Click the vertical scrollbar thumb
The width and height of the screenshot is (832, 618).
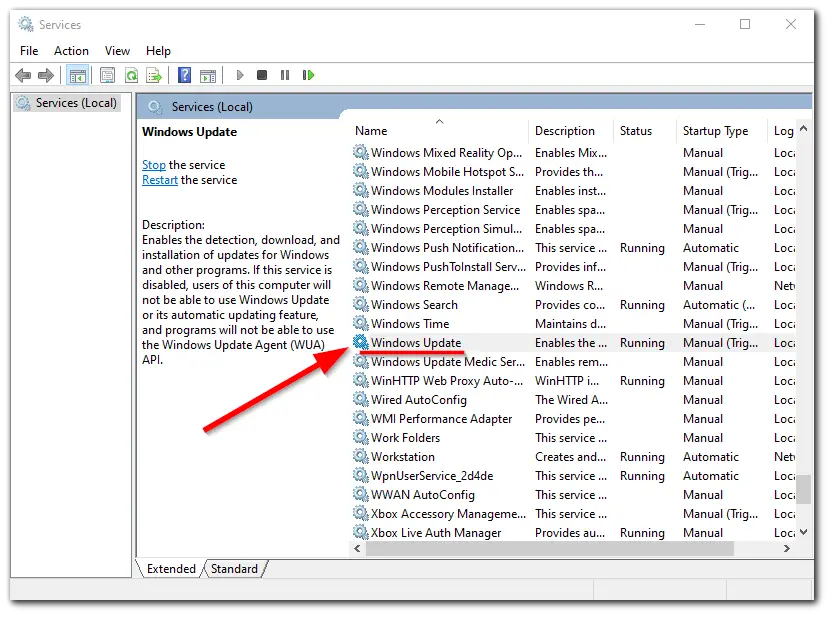click(804, 489)
